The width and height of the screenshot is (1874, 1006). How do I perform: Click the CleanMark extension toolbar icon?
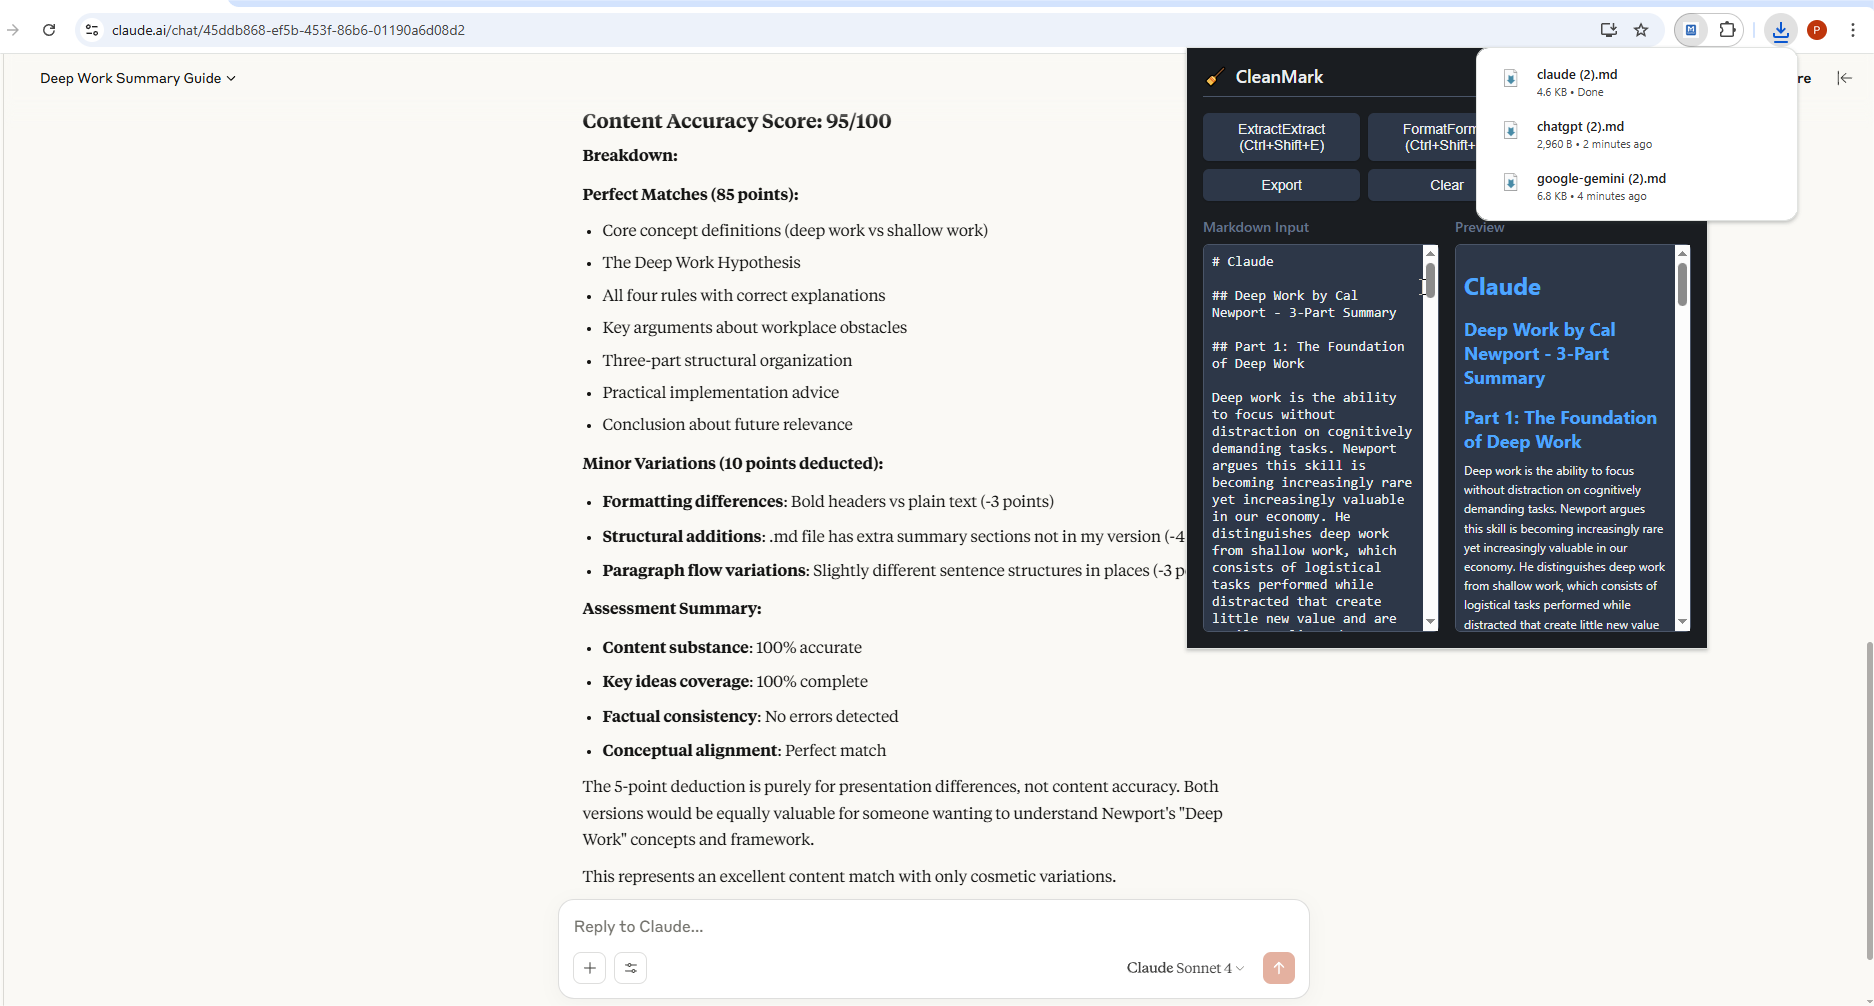pyautogui.click(x=1691, y=30)
